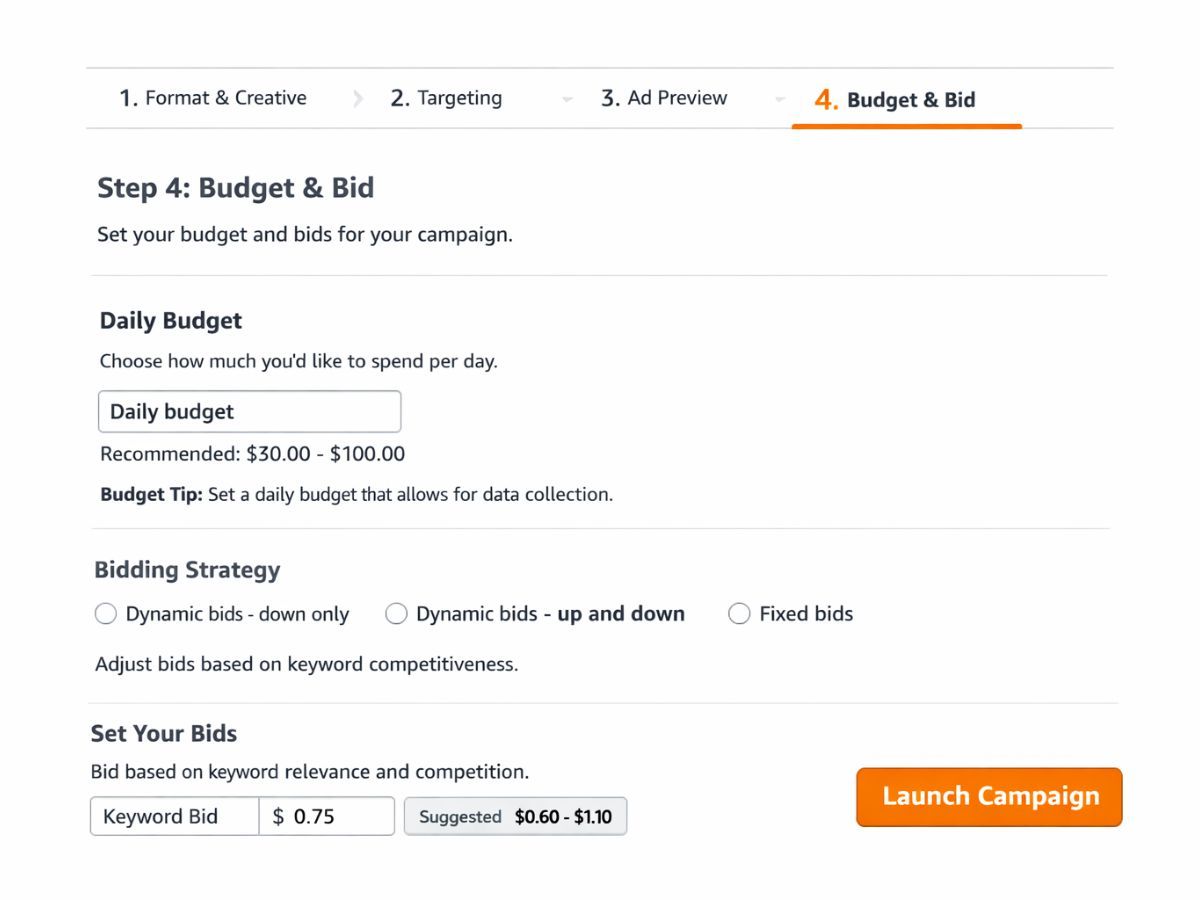Open the dropdown arrow beside Ad Preview
Screen dimensions: 1200x900
coord(780,99)
